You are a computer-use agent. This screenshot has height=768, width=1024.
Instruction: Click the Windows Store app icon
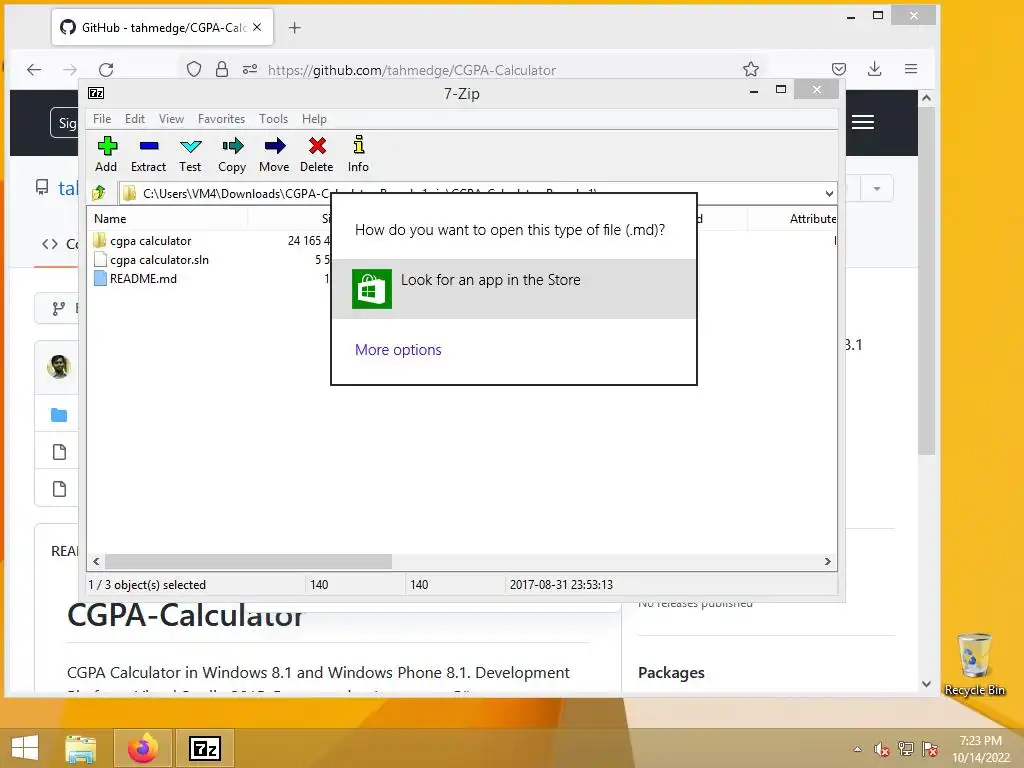[x=372, y=289]
